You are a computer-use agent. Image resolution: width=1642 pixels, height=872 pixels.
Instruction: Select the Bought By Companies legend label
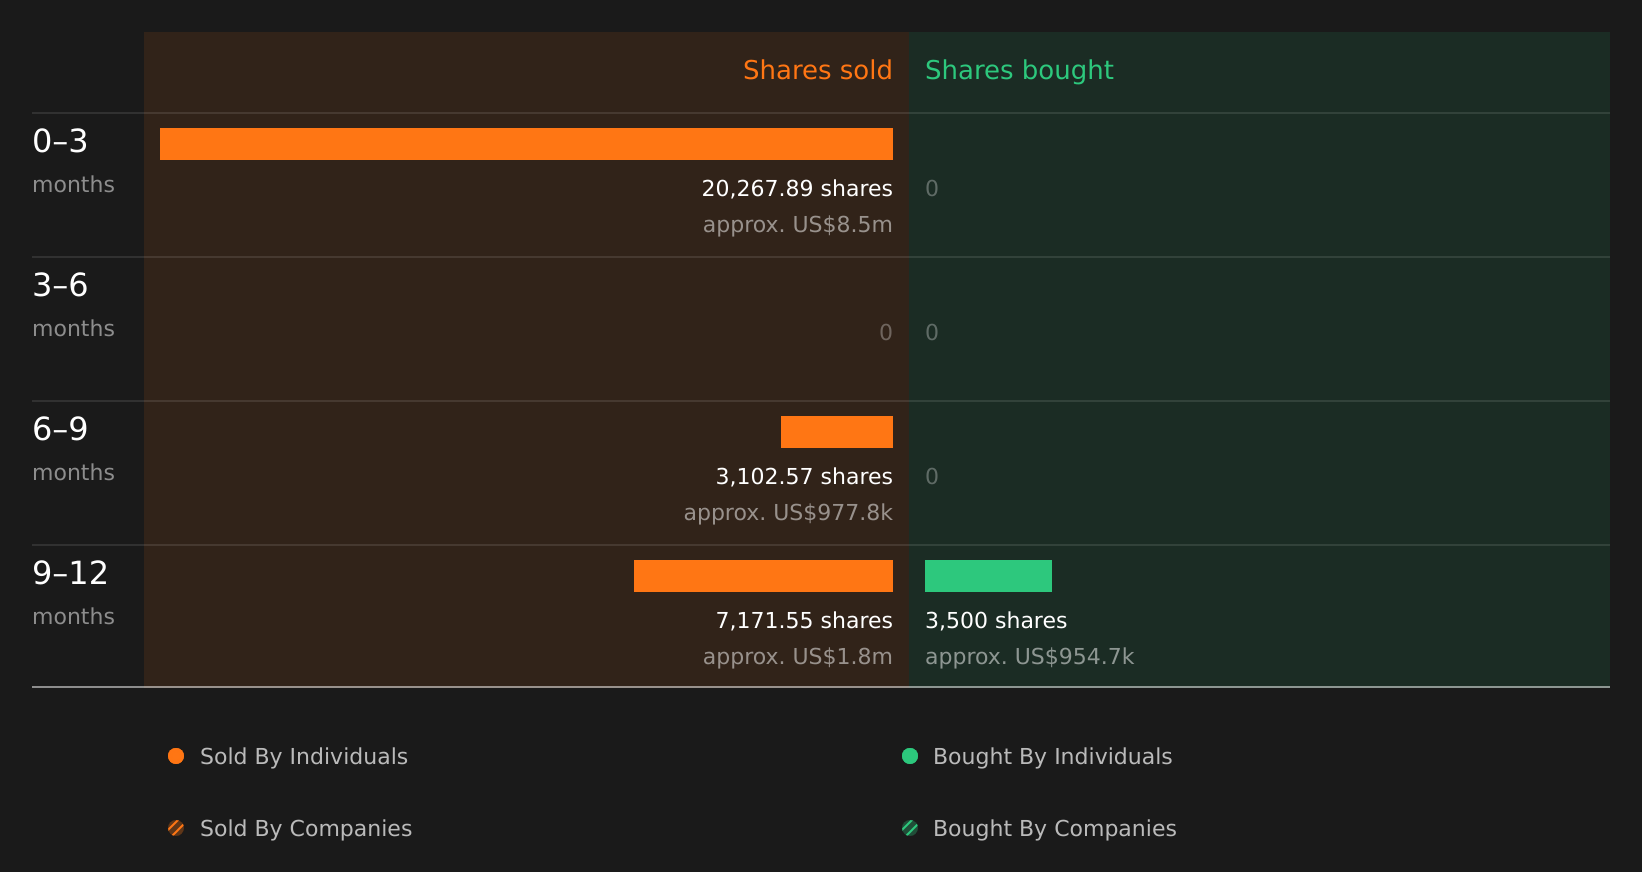tap(1054, 829)
